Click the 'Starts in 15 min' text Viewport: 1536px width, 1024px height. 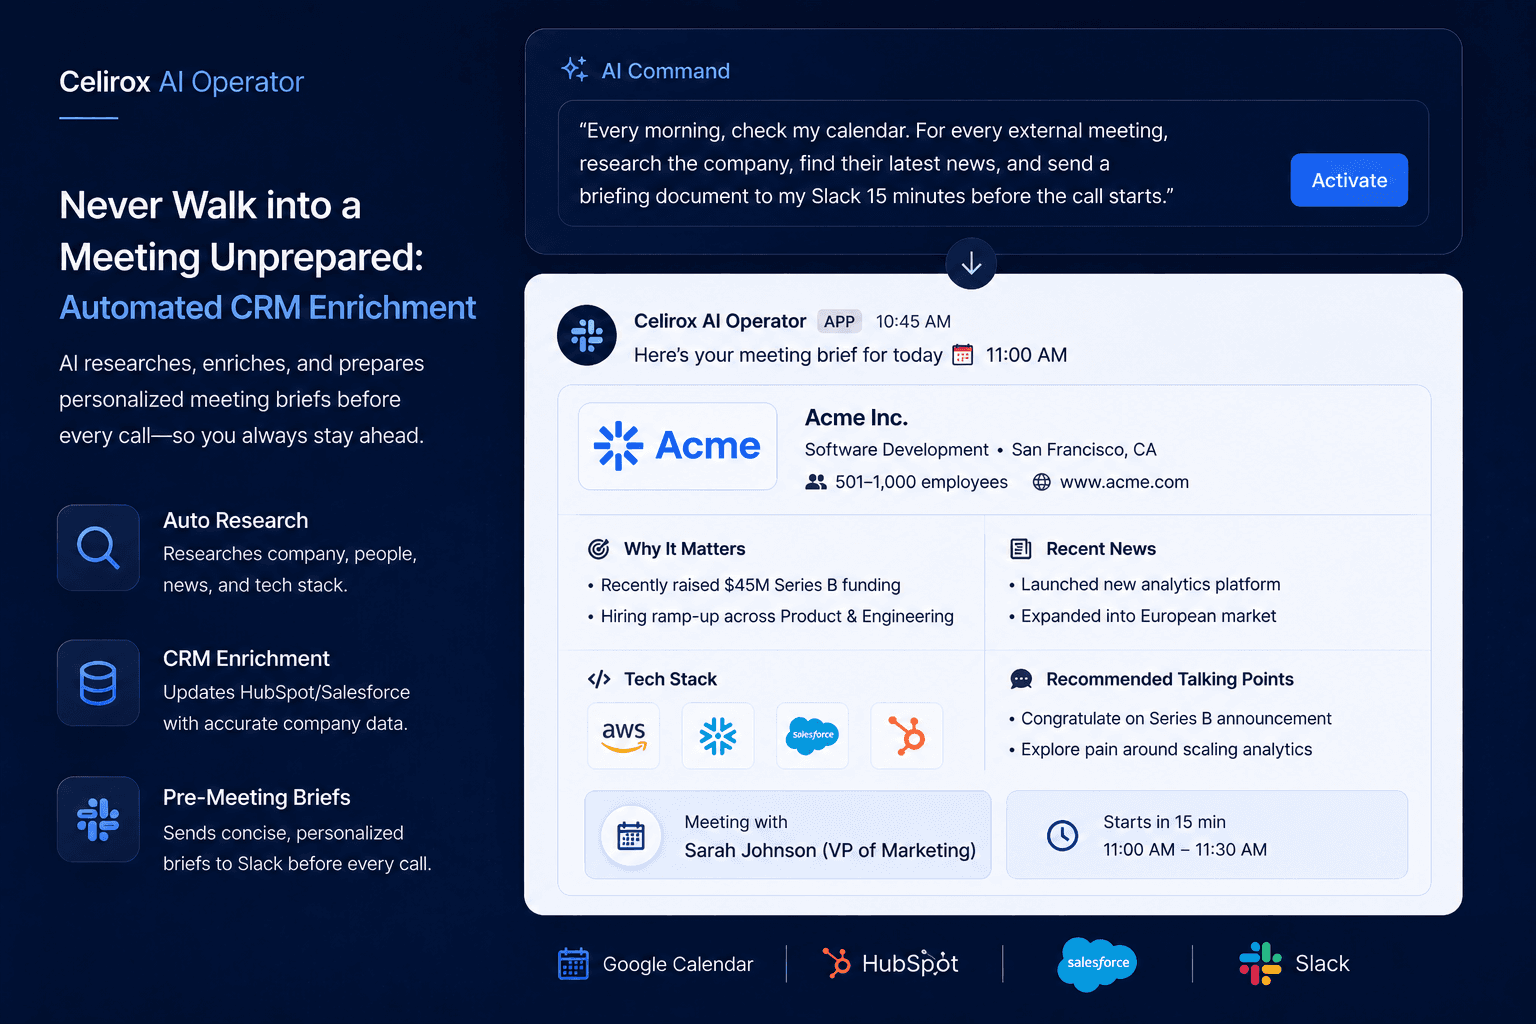coord(1164,822)
